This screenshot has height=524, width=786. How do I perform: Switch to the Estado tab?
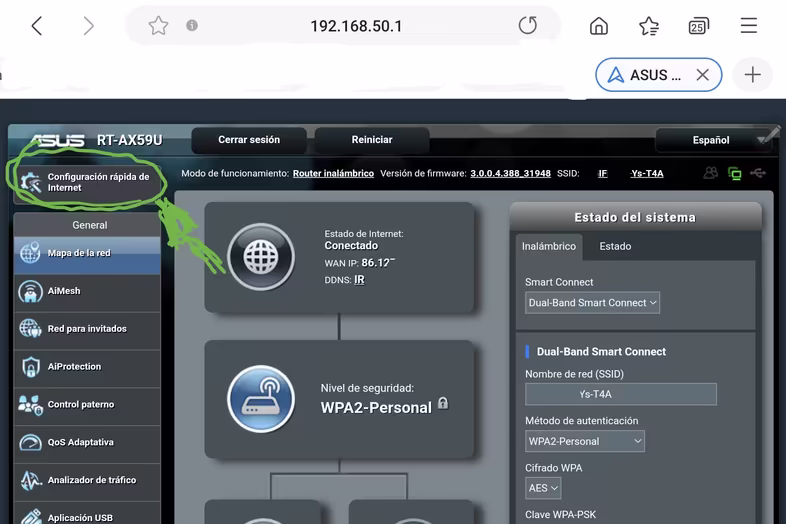coord(615,246)
